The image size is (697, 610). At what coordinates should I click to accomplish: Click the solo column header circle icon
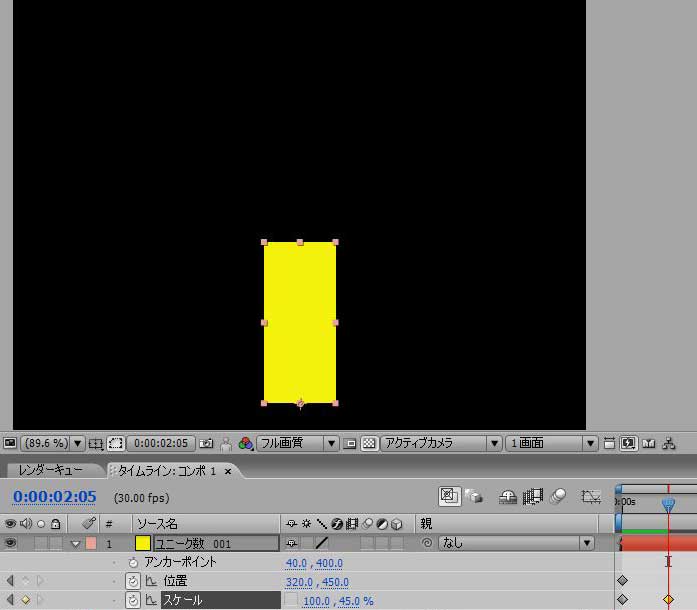pos(41,524)
